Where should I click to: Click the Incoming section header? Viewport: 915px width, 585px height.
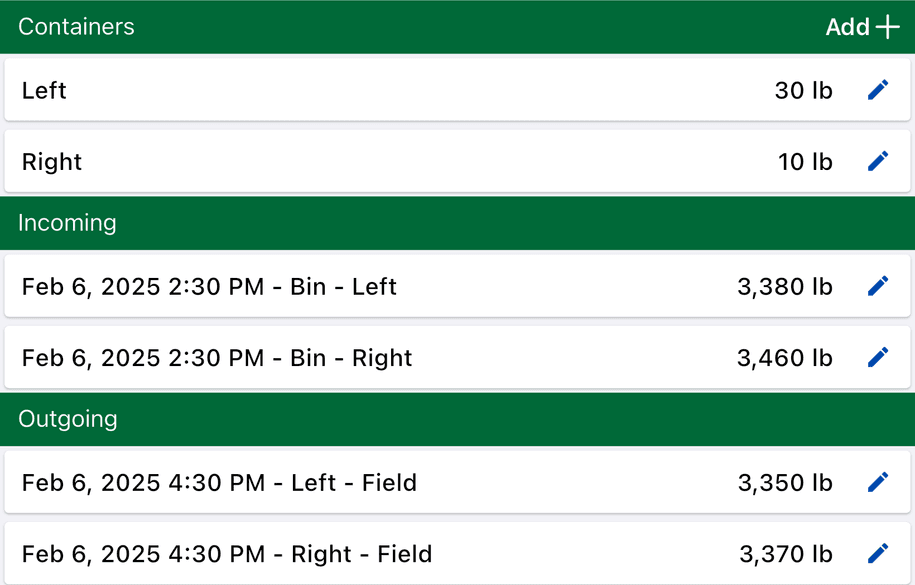[x=67, y=223]
